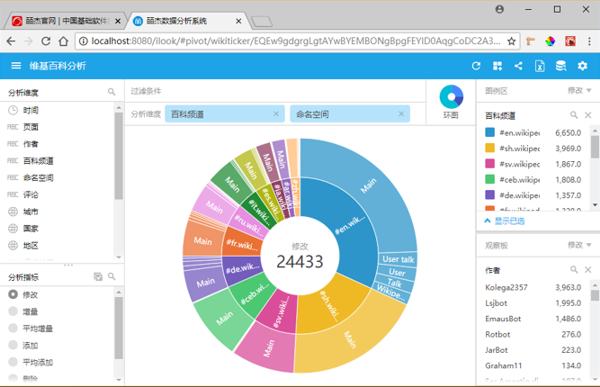Open the database icon in the header
Image resolution: width=600 pixels, height=387 pixels.
561,66
